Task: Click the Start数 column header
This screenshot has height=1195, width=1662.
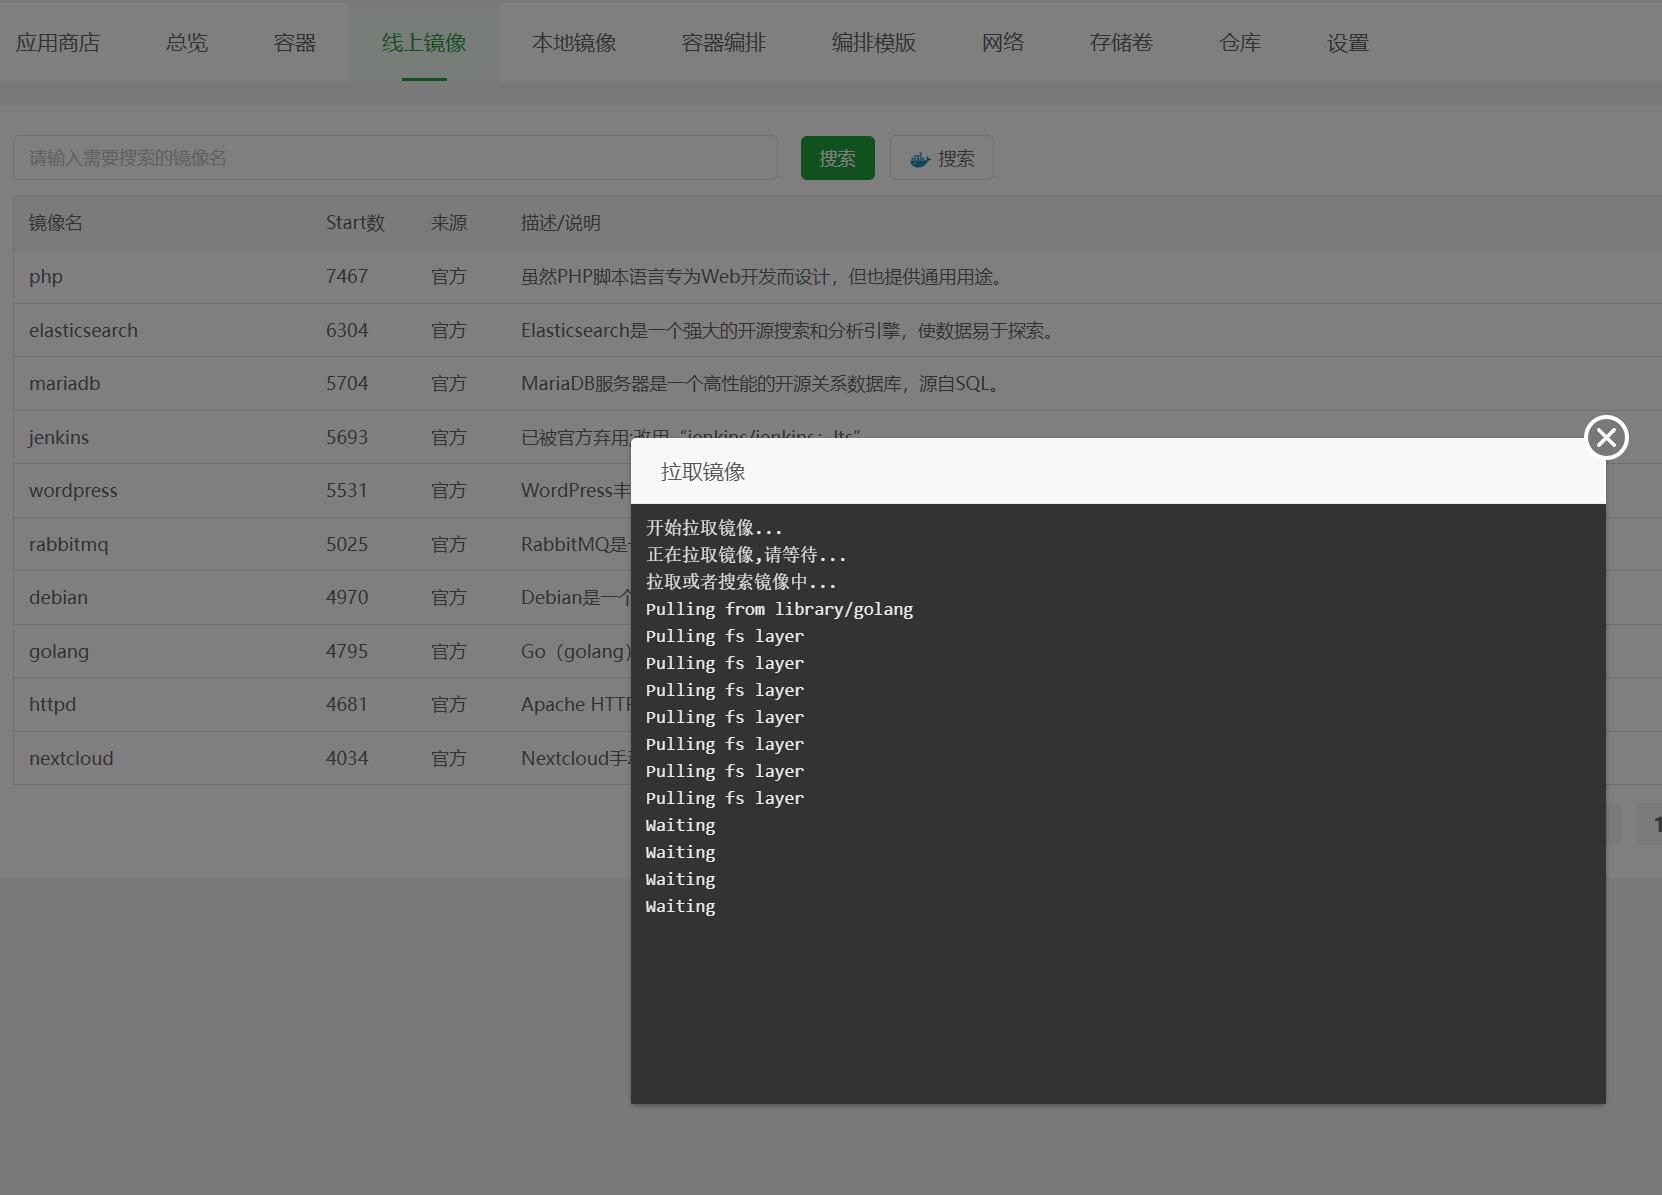Action: pos(355,223)
